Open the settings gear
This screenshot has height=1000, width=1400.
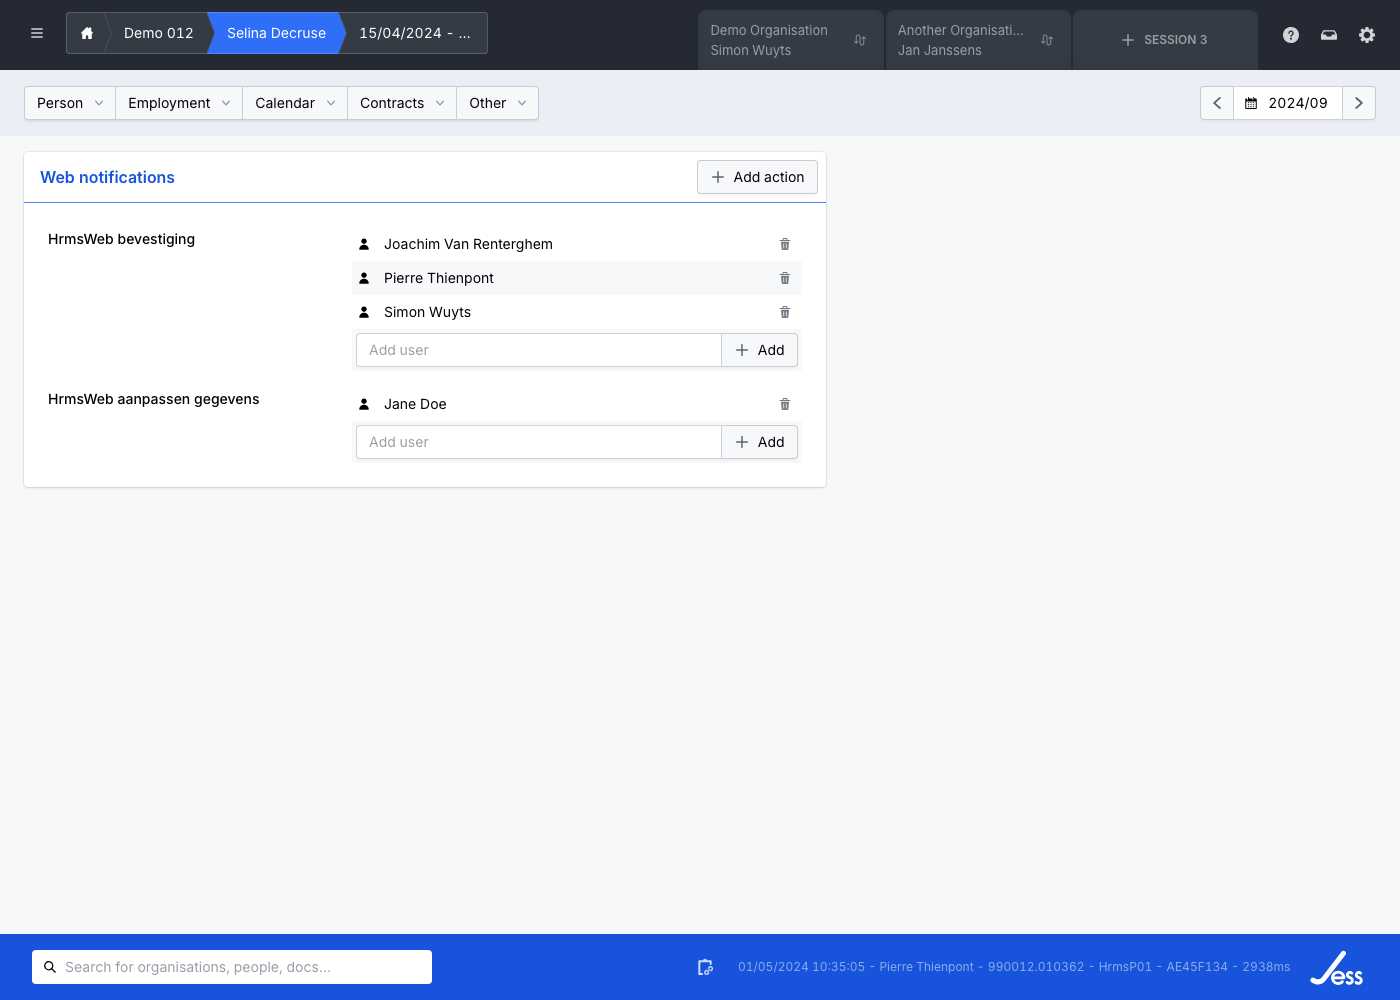click(x=1367, y=35)
